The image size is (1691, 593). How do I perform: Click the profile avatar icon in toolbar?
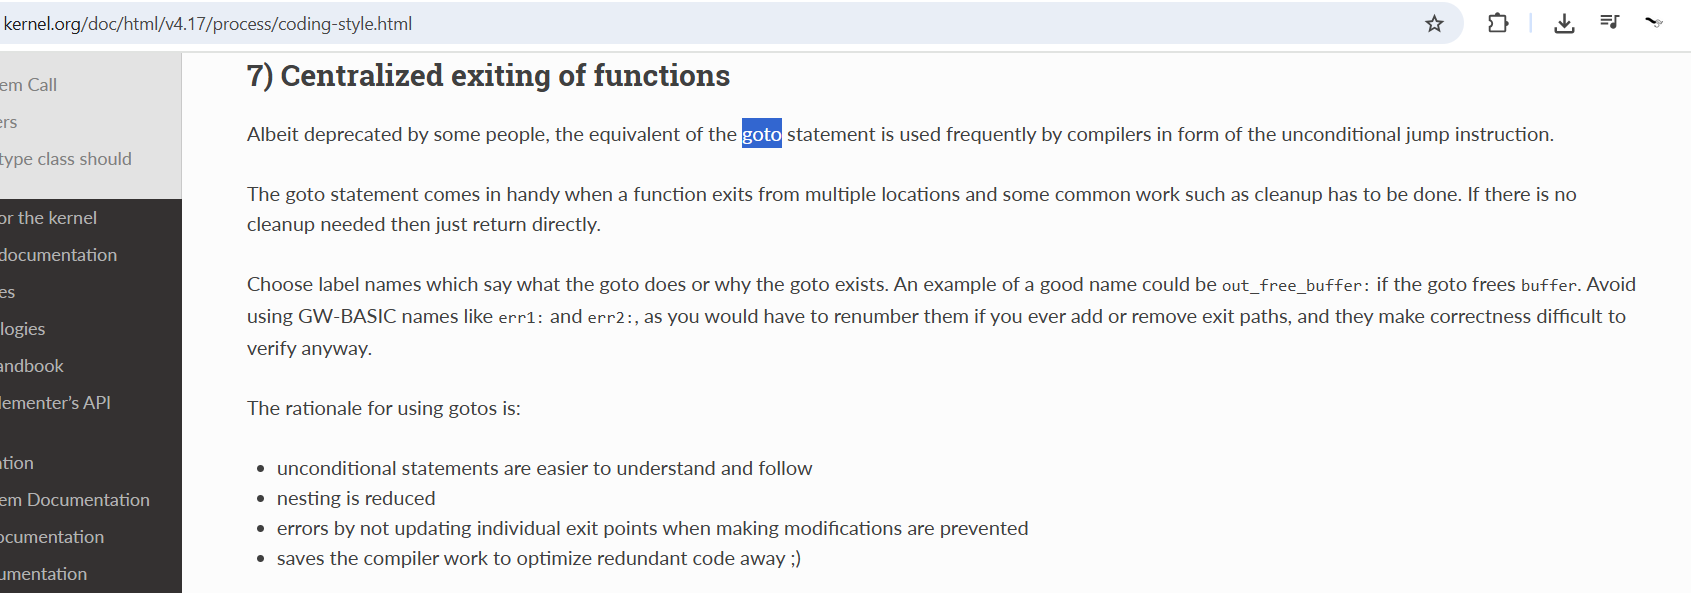click(1654, 22)
